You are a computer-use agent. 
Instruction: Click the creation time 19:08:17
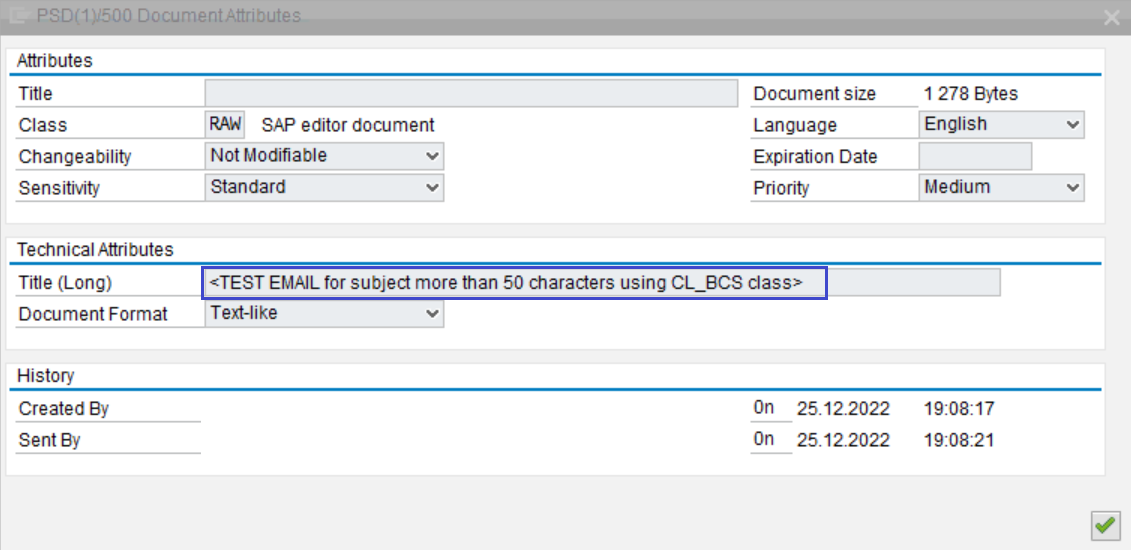[958, 409]
